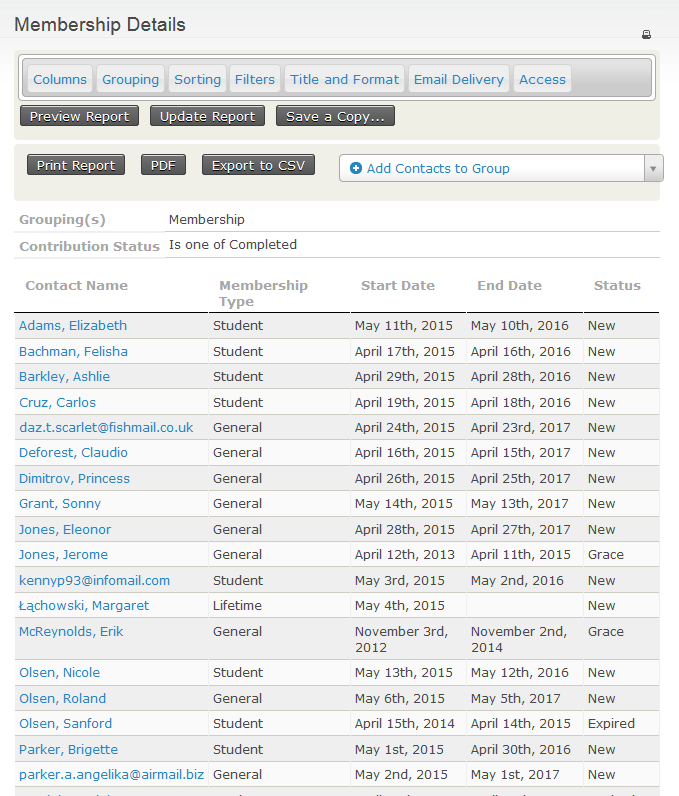
Task: Click the plus icon in Add Contacts
Action: (356, 169)
